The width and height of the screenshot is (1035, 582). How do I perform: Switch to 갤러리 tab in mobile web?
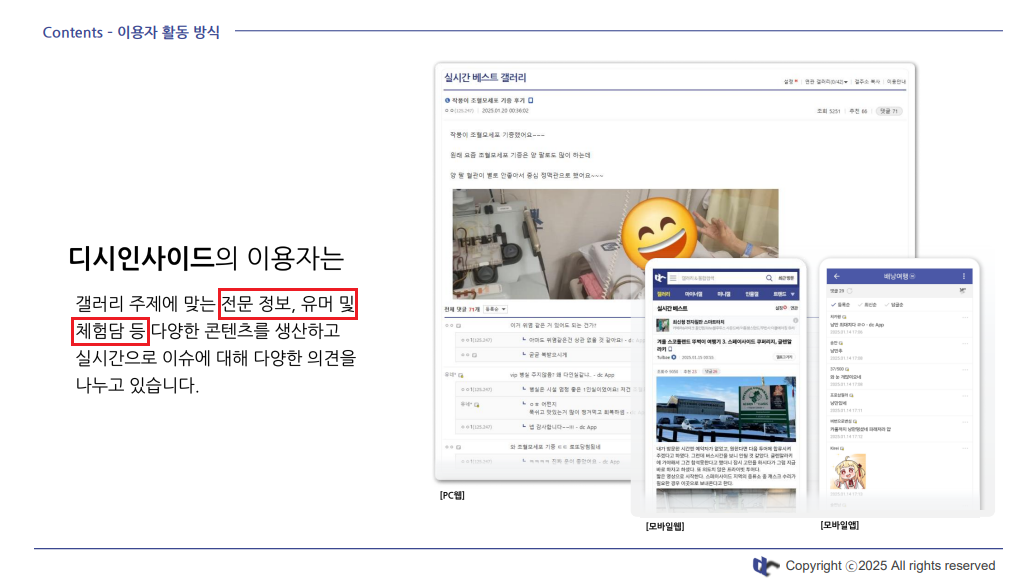663,294
